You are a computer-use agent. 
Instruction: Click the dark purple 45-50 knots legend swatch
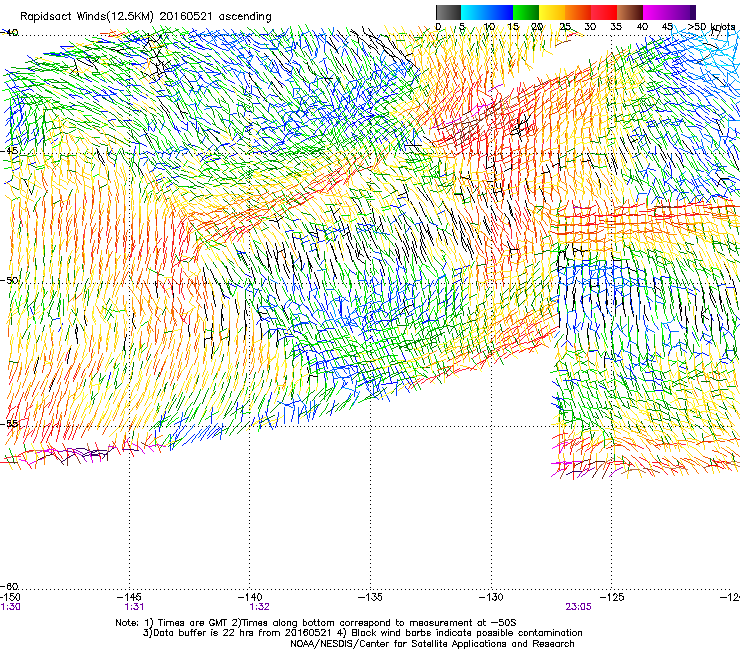coord(682,12)
